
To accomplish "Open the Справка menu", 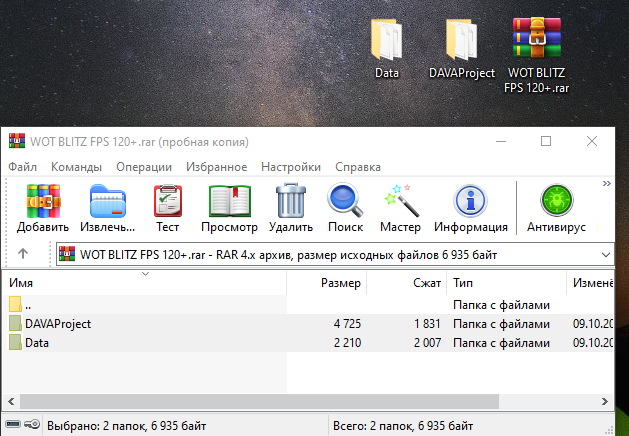I will pyautogui.click(x=358, y=167).
